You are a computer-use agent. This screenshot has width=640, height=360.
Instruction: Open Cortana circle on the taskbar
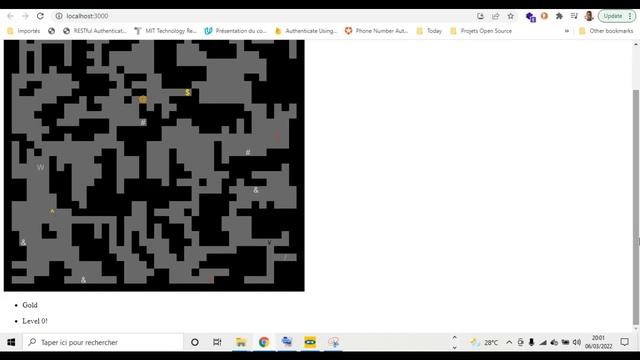[195, 342]
